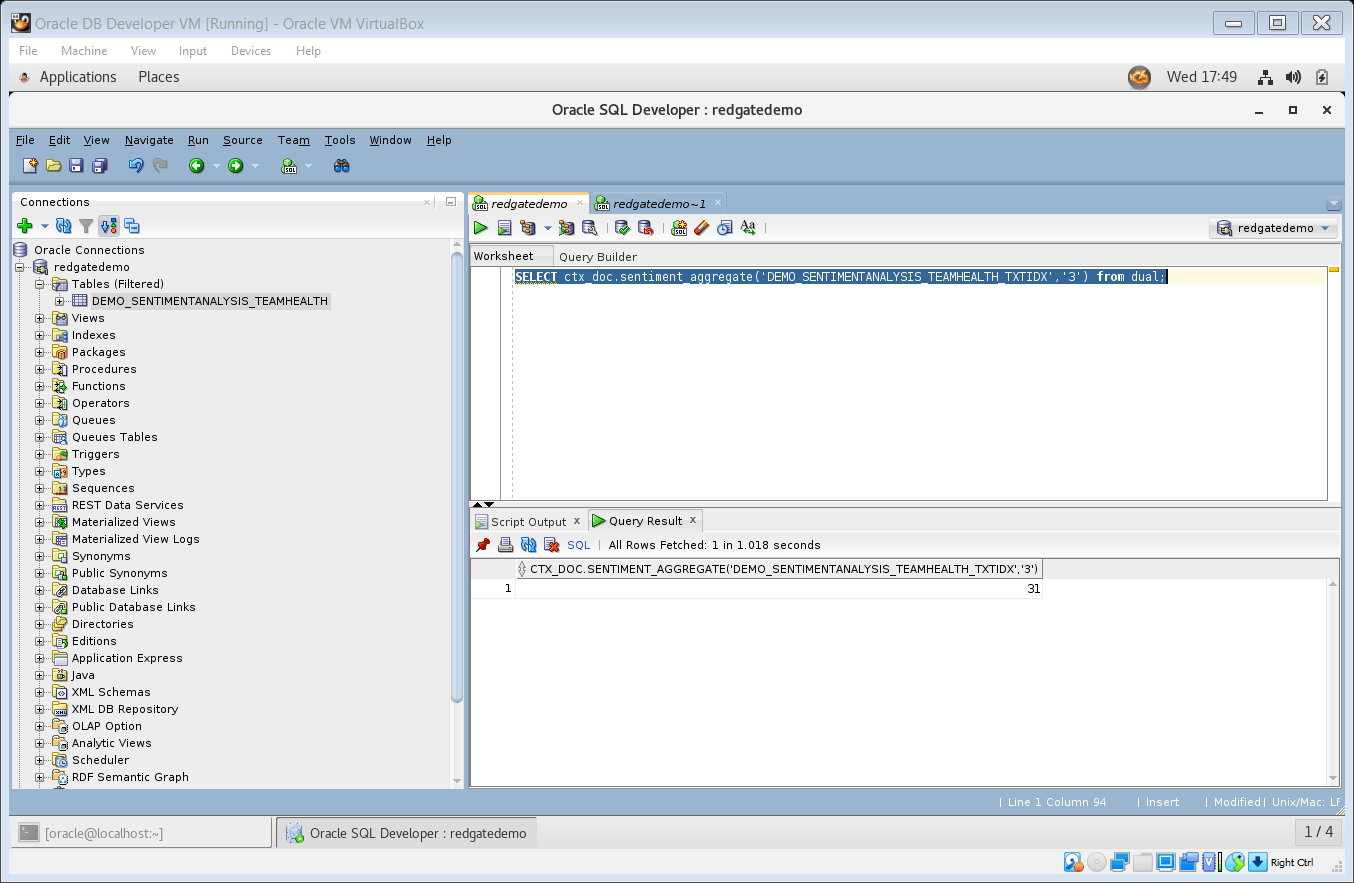Open the editor tab list dropdown arrow
Image resolution: width=1354 pixels, height=883 pixels.
pyautogui.click(x=1333, y=203)
